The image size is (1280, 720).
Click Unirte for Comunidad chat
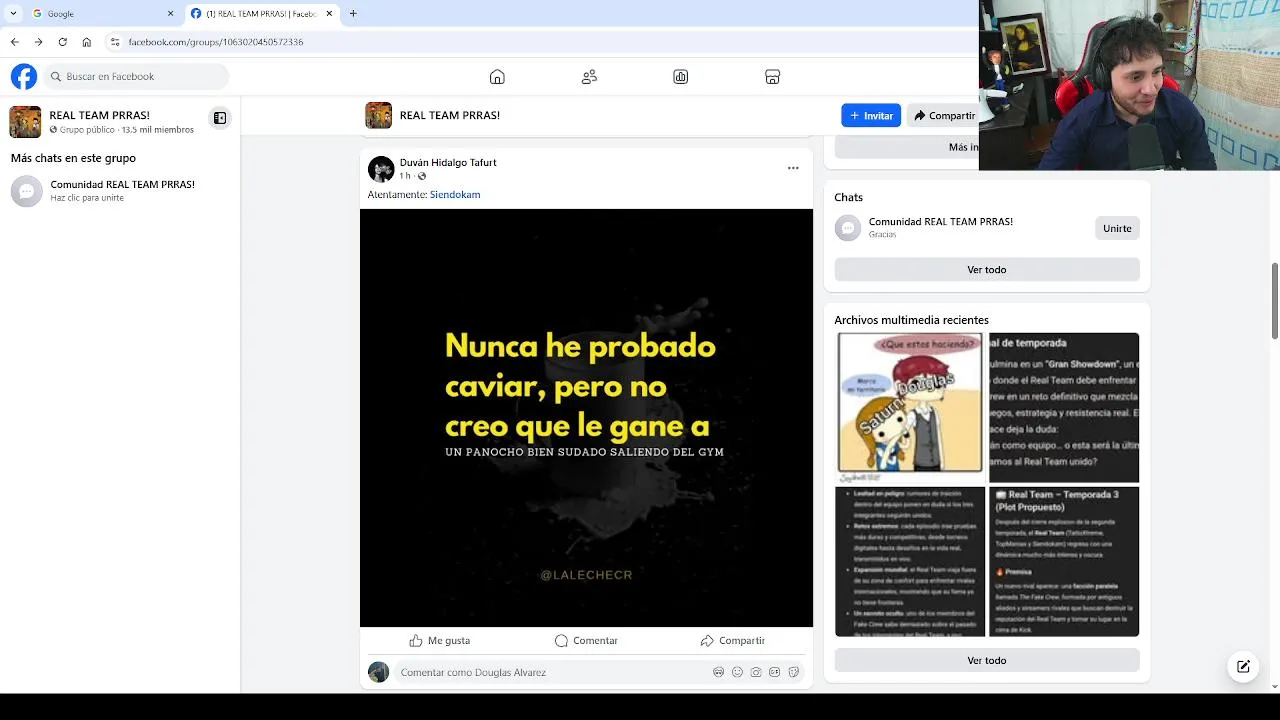[1117, 228]
